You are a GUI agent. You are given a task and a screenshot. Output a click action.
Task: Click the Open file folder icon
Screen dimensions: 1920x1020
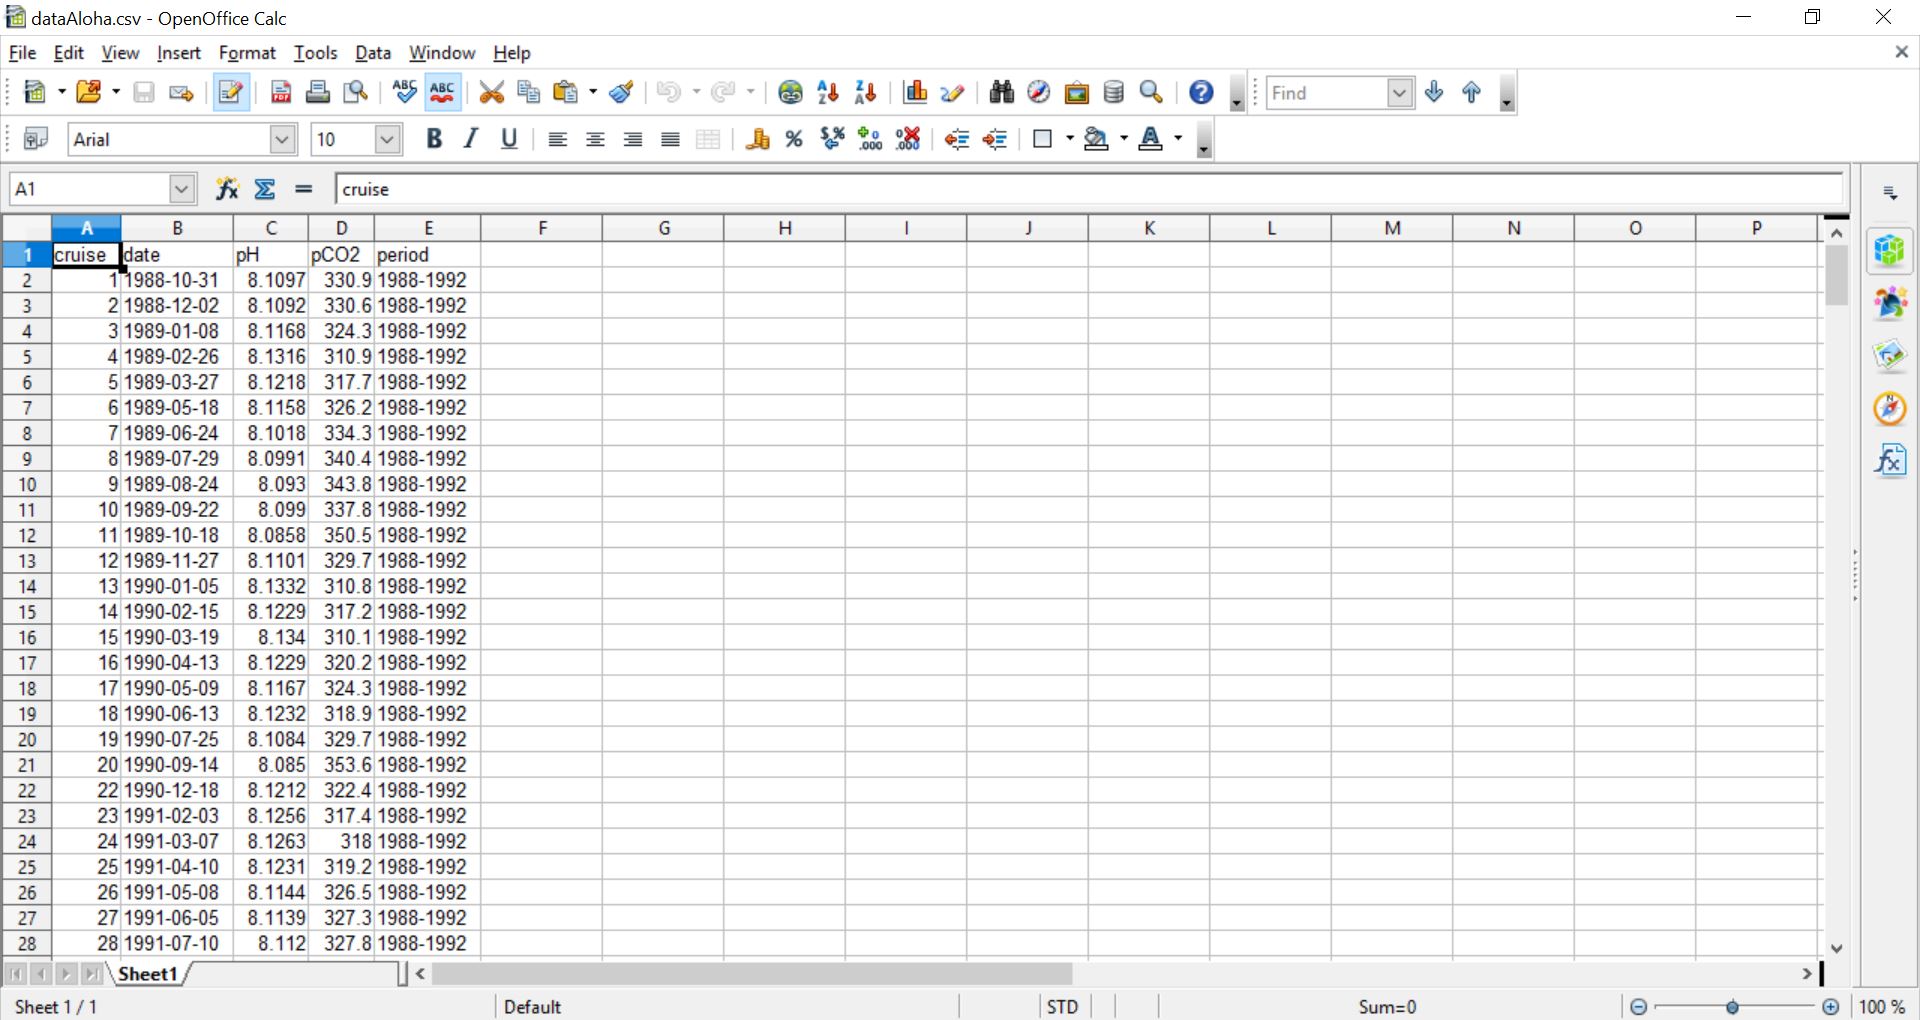(x=88, y=92)
